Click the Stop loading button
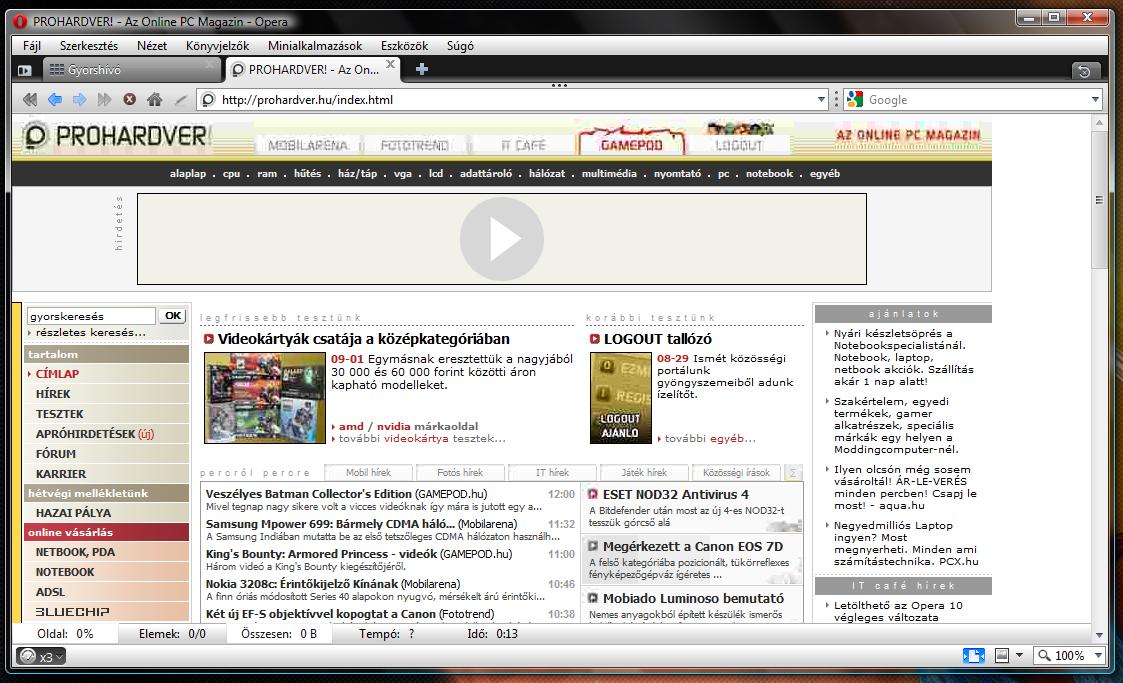The image size is (1123, 683). pyautogui.click(x=130, y=100)
